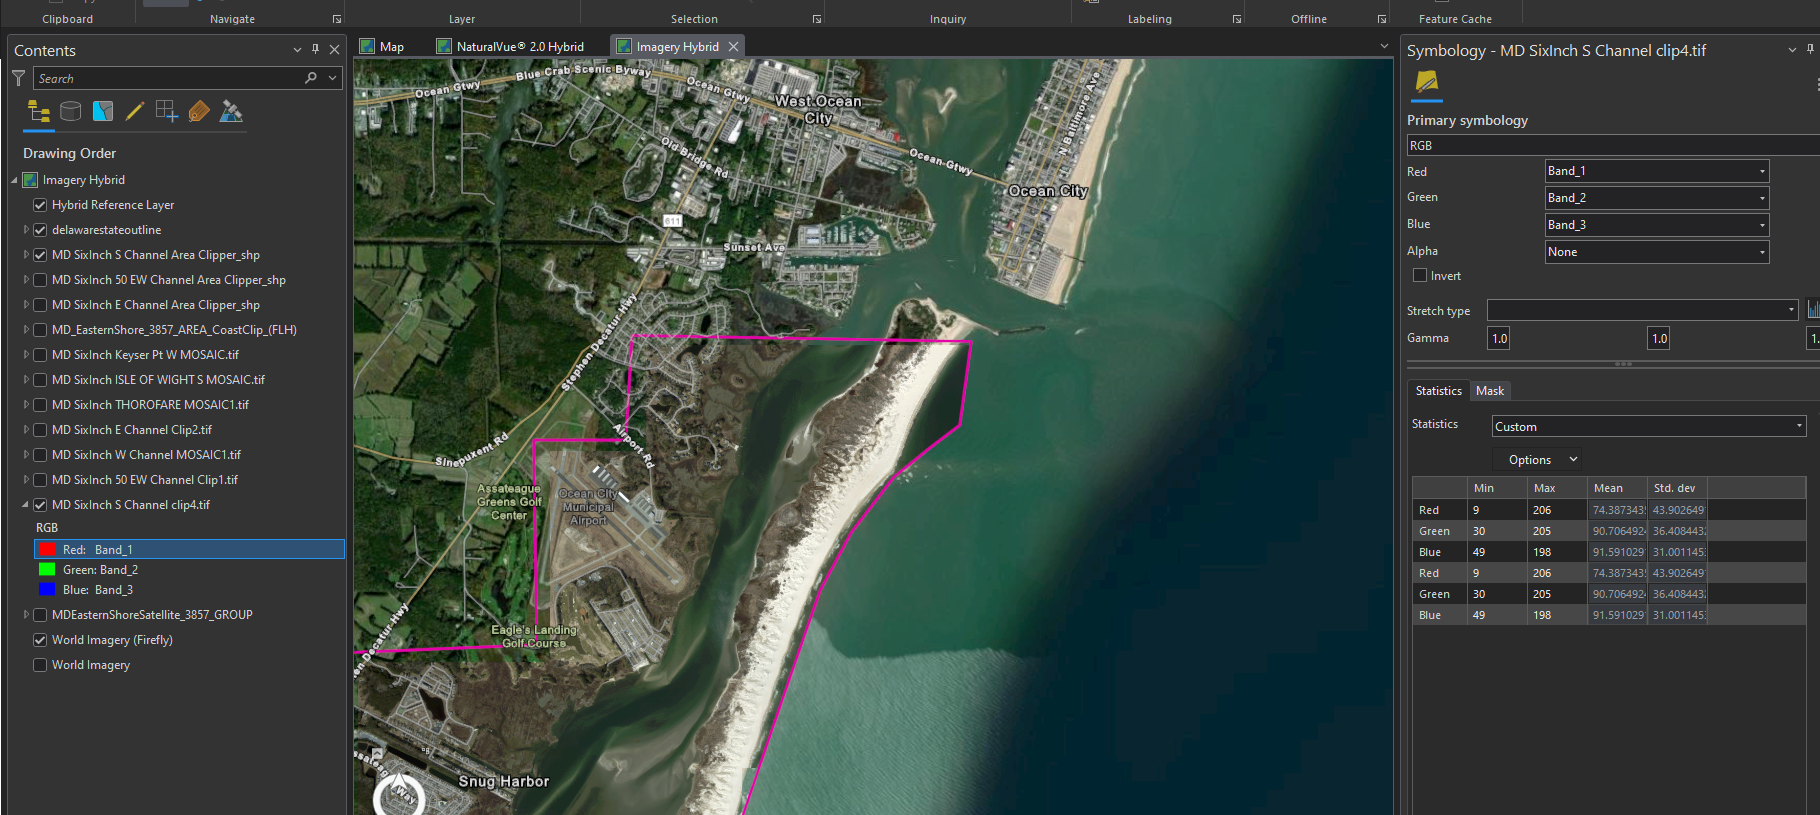
Task: Switch to the Mask tab
Action: point(1489,391)
